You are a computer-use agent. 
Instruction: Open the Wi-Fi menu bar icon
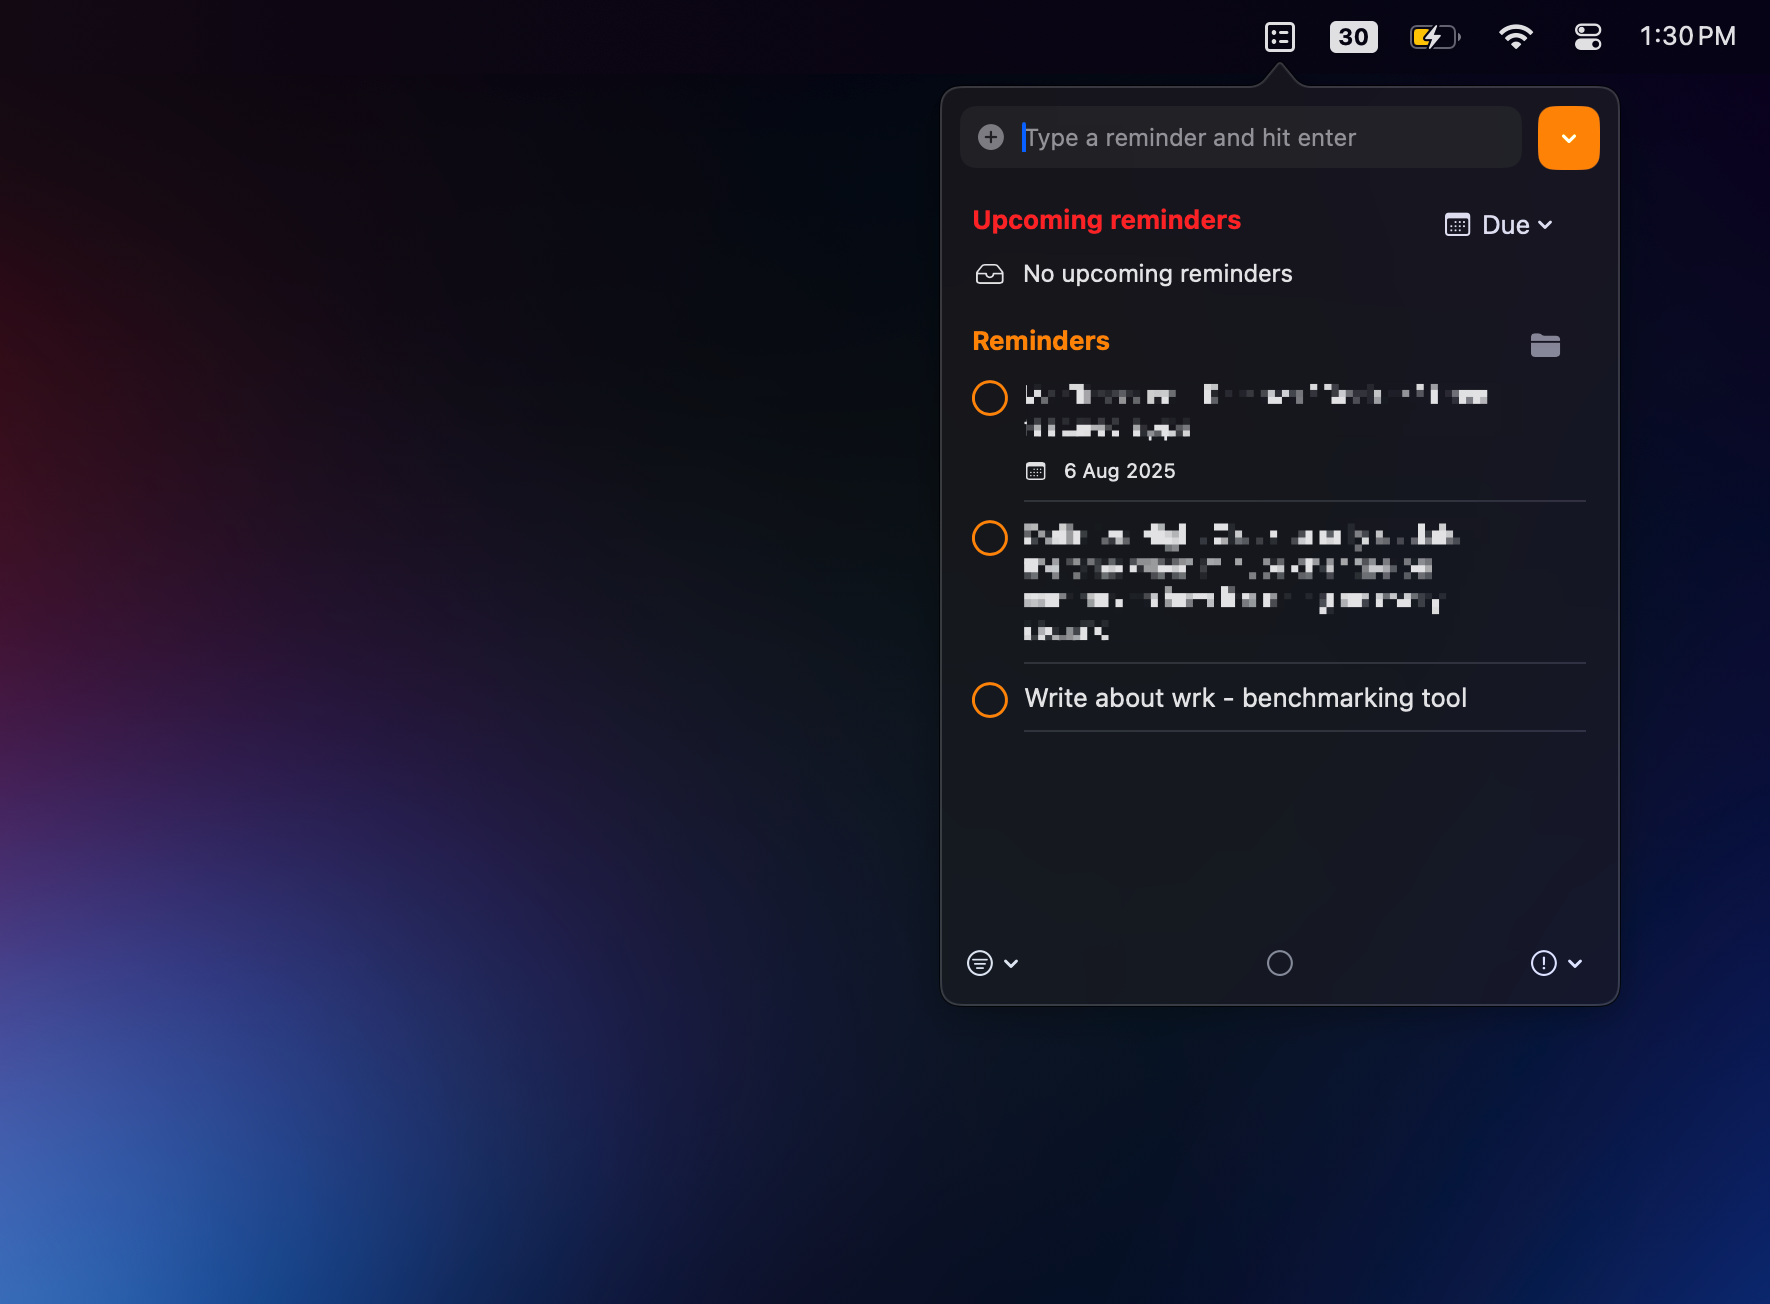click(1515, 37)
